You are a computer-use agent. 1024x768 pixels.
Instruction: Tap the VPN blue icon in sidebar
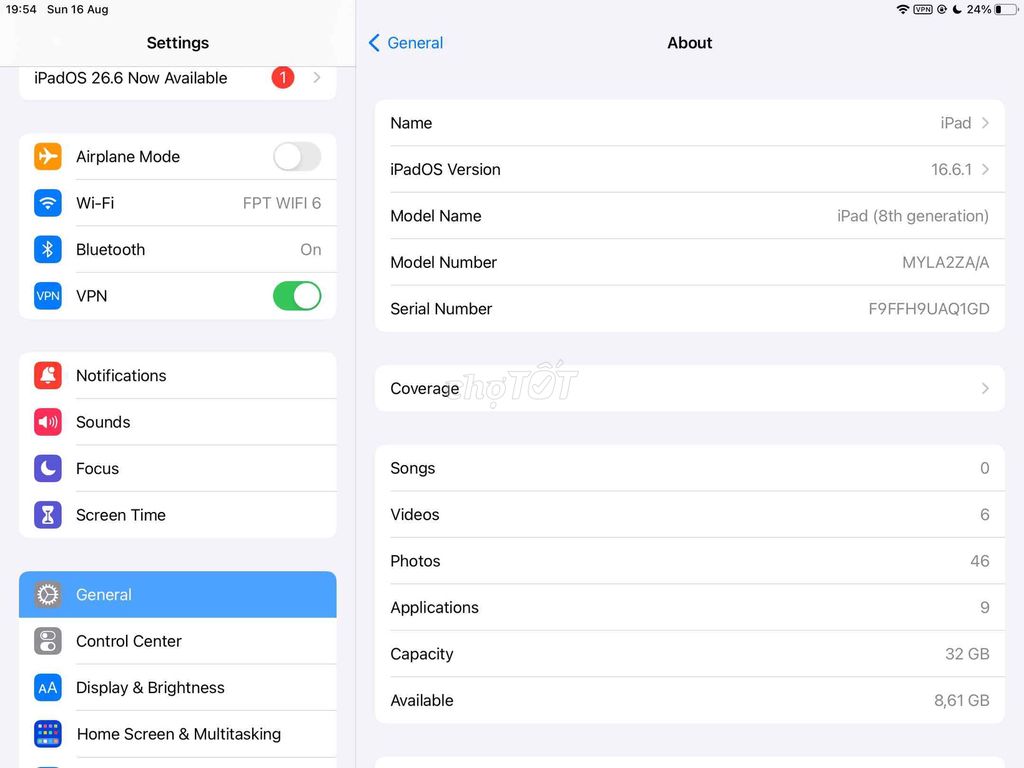[48, 296]
